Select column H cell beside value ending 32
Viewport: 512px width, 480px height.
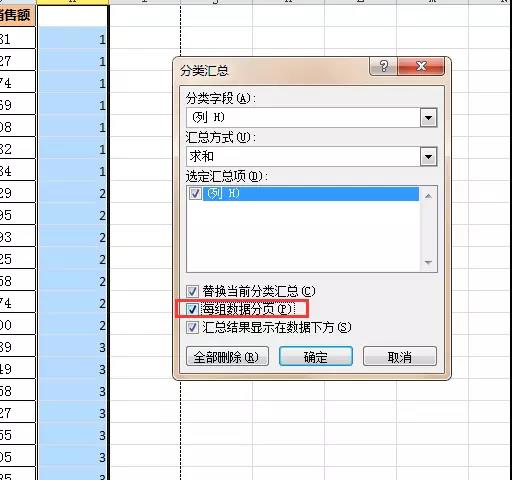(x=73, y=148)
